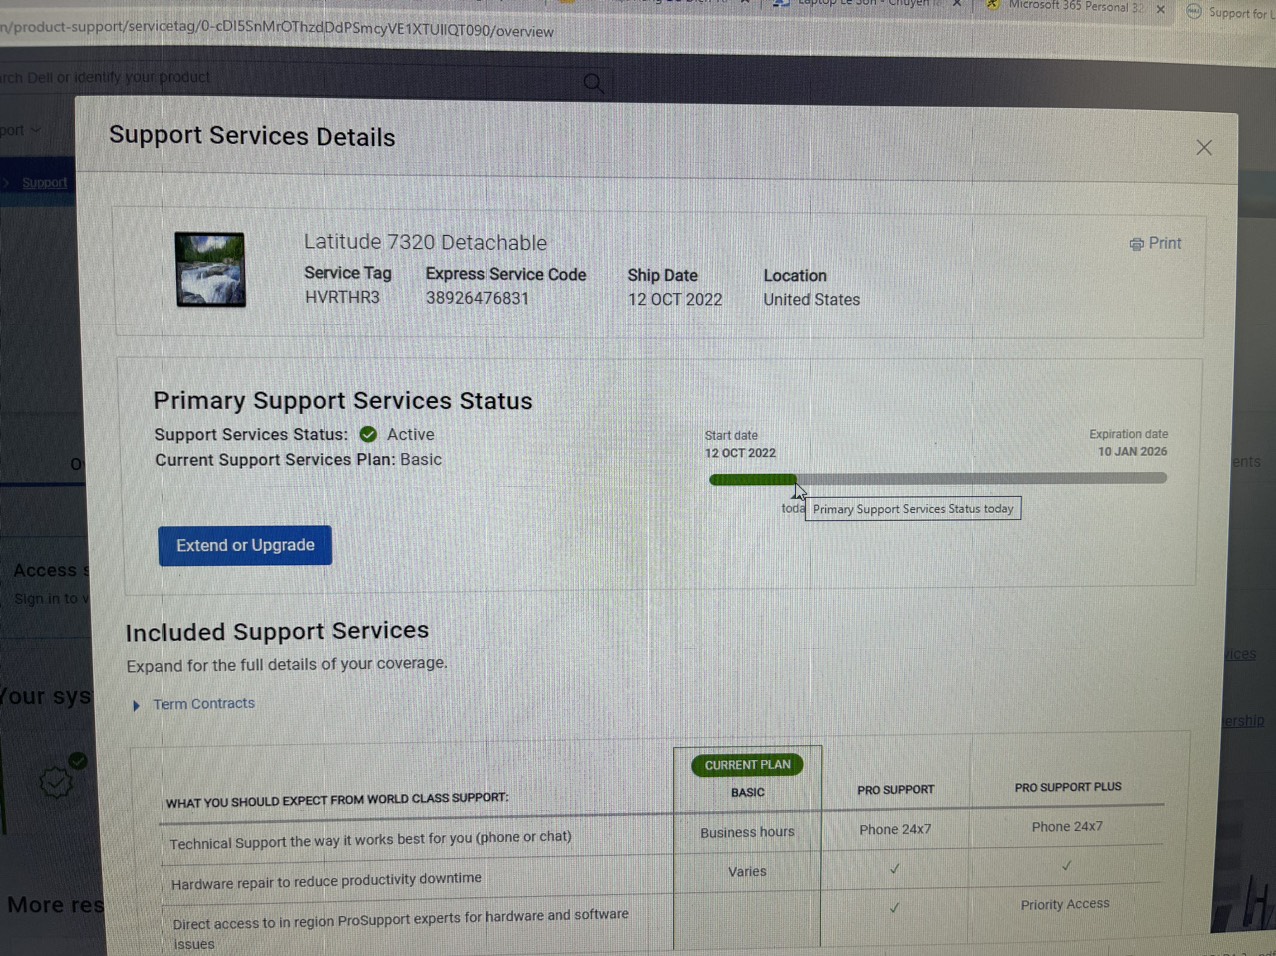Viewport: 1276px width, 956px height.
Task: Click the green support coverage progress bar
Action: tap(753, 480)
